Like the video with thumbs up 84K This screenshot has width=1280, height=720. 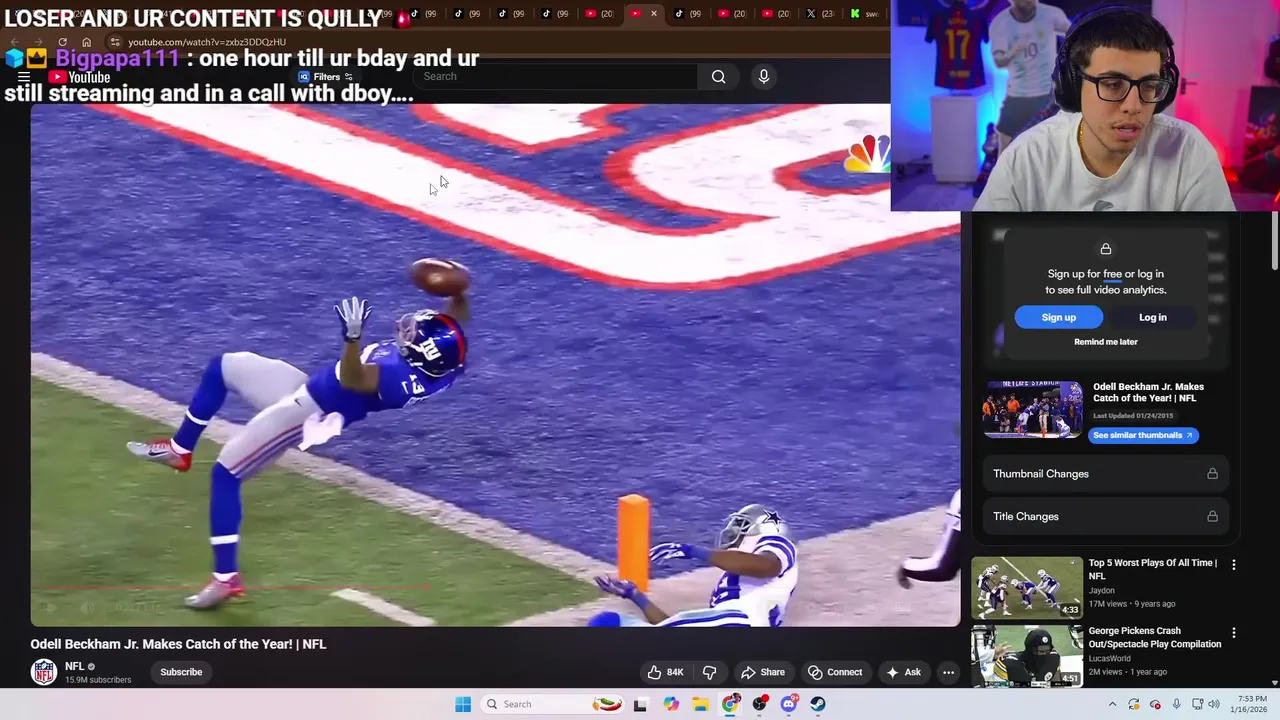click(665, 672)
